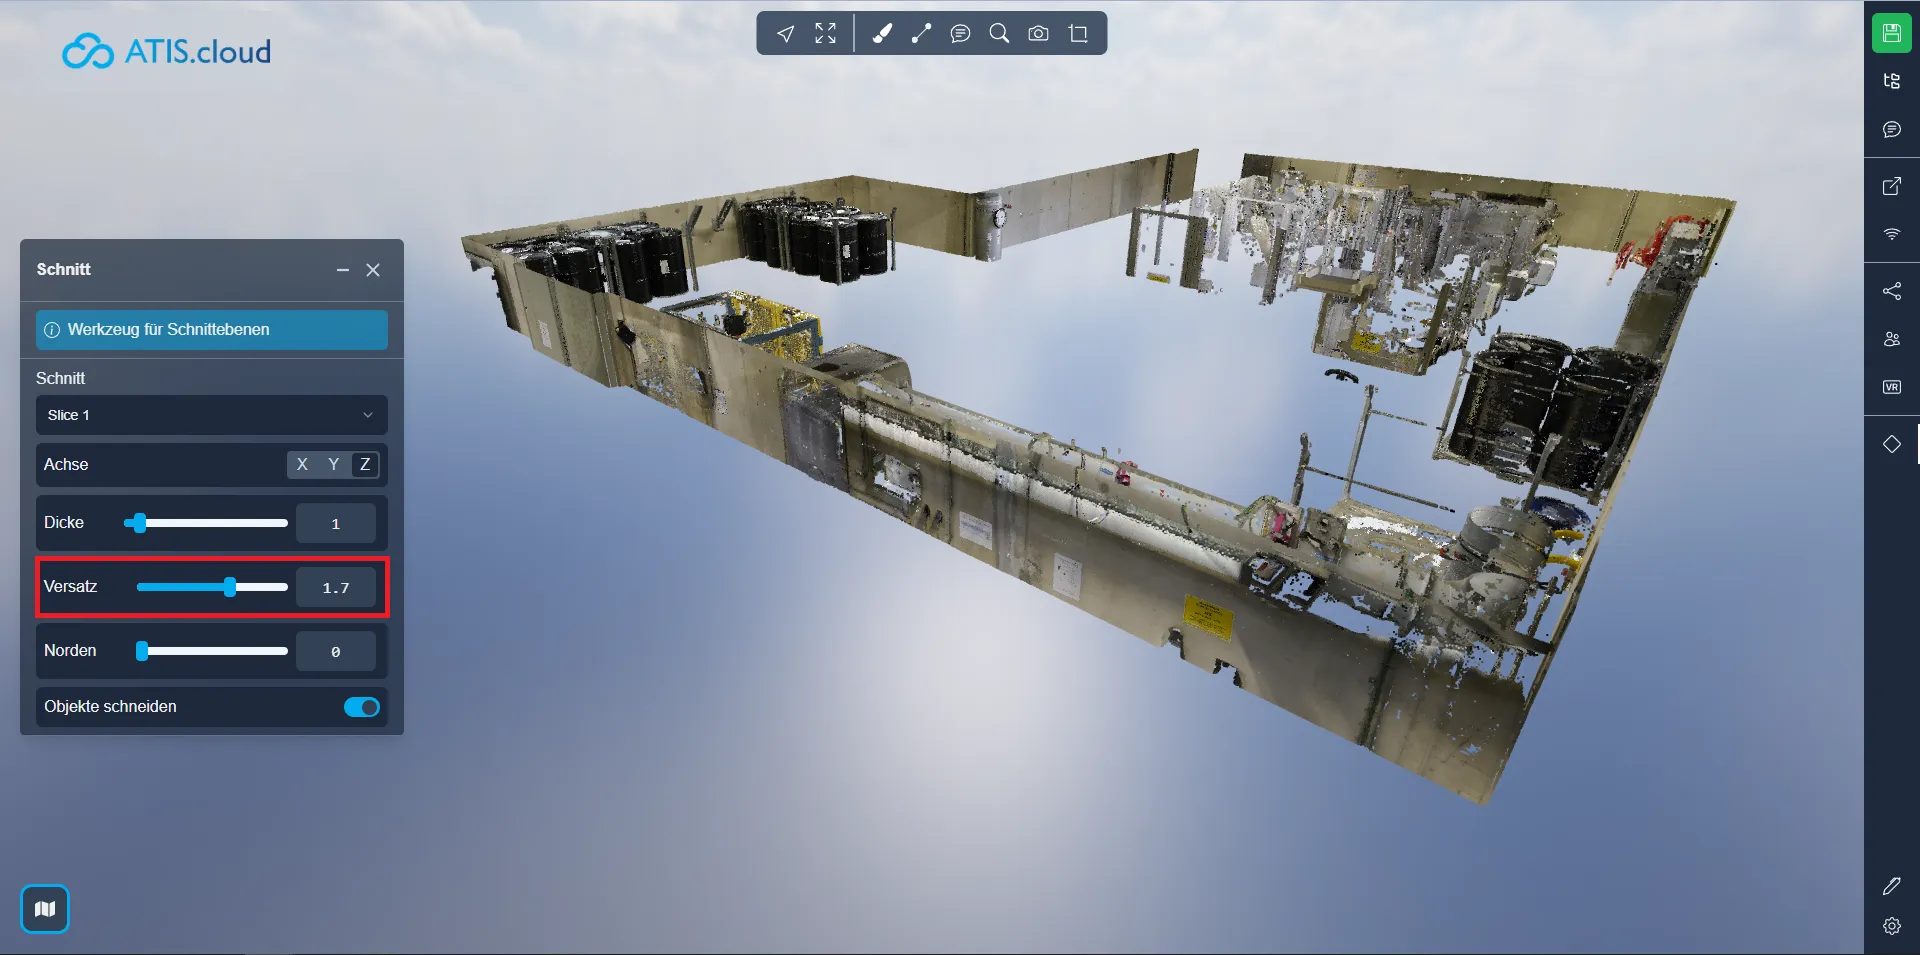
Task: Select X axis for Achse
Action: 302,464
